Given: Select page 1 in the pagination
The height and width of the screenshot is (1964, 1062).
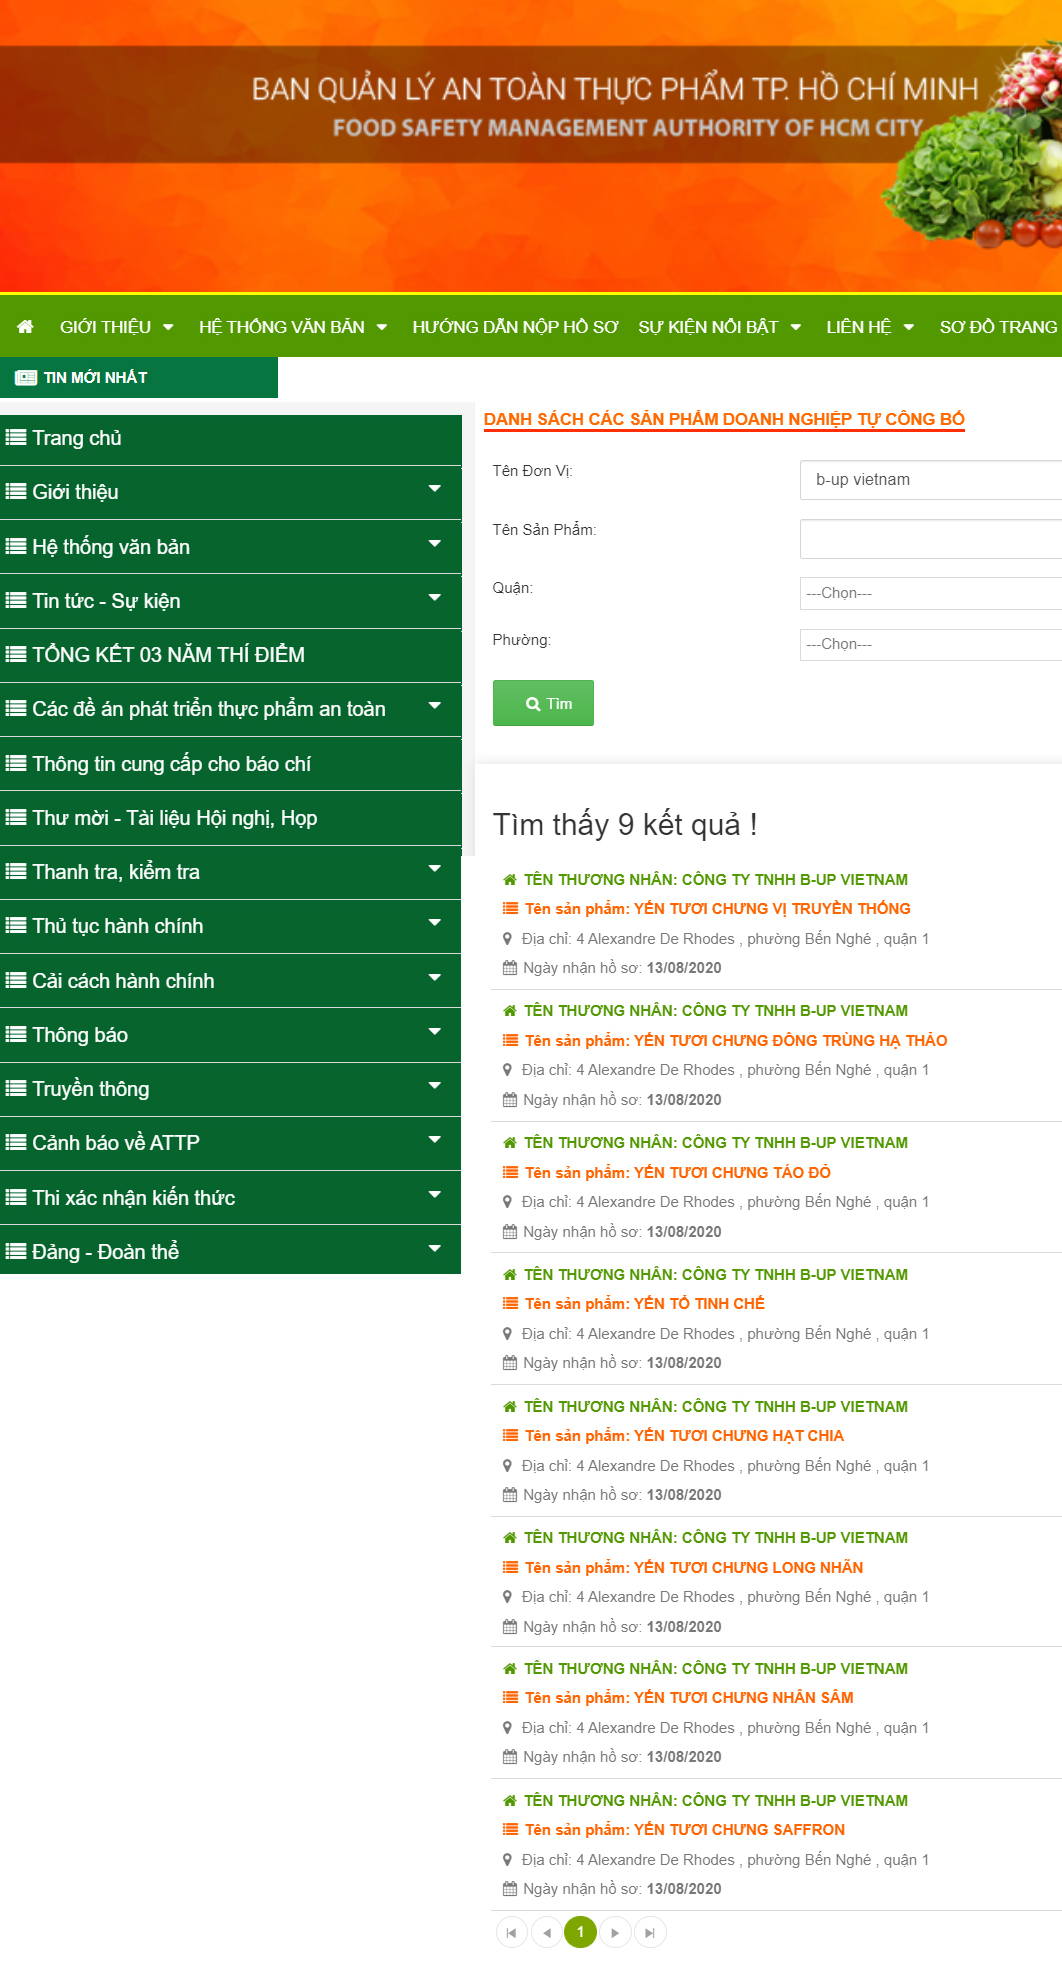Looking at the screenshot, I should [580, 1932].
